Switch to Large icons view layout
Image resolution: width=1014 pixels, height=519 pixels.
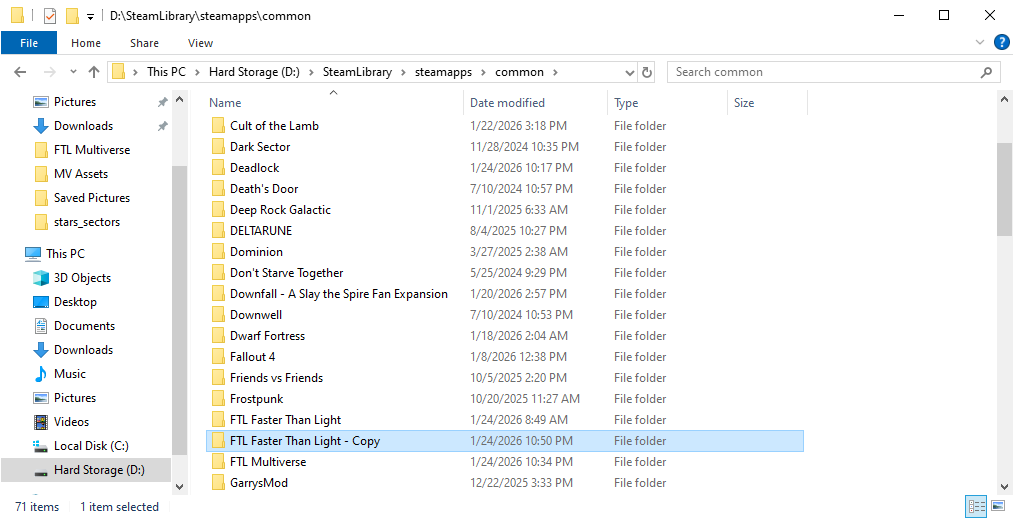[x=998, y=506]
